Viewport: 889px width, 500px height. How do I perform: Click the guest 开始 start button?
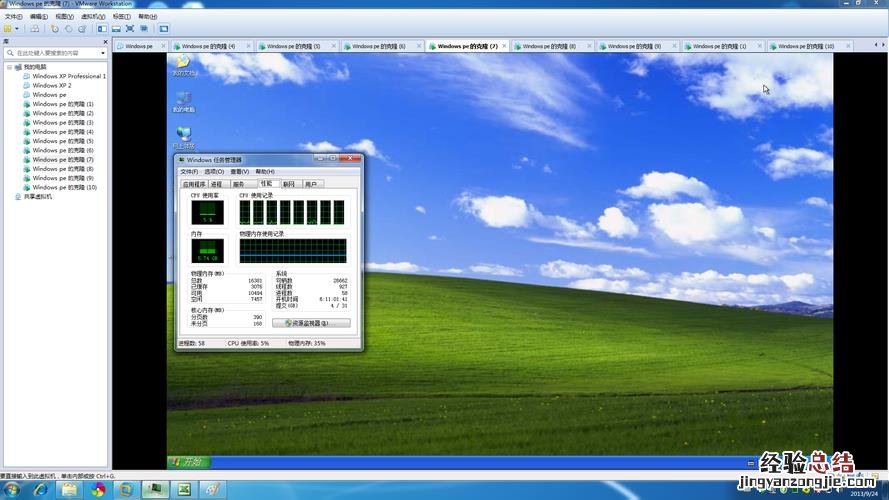point(188,461)
